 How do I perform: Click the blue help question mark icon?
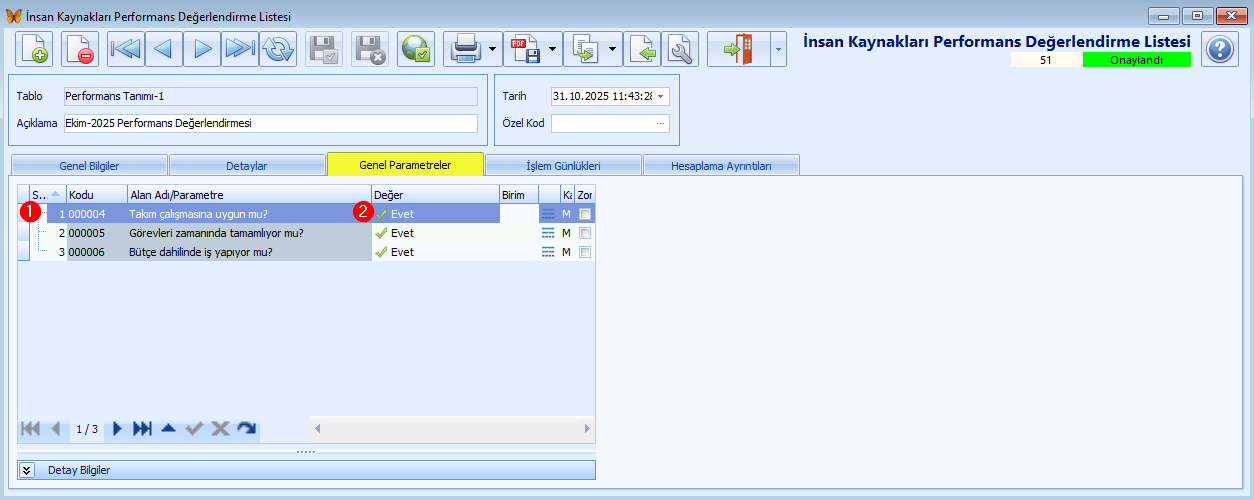click(1220, 49)
